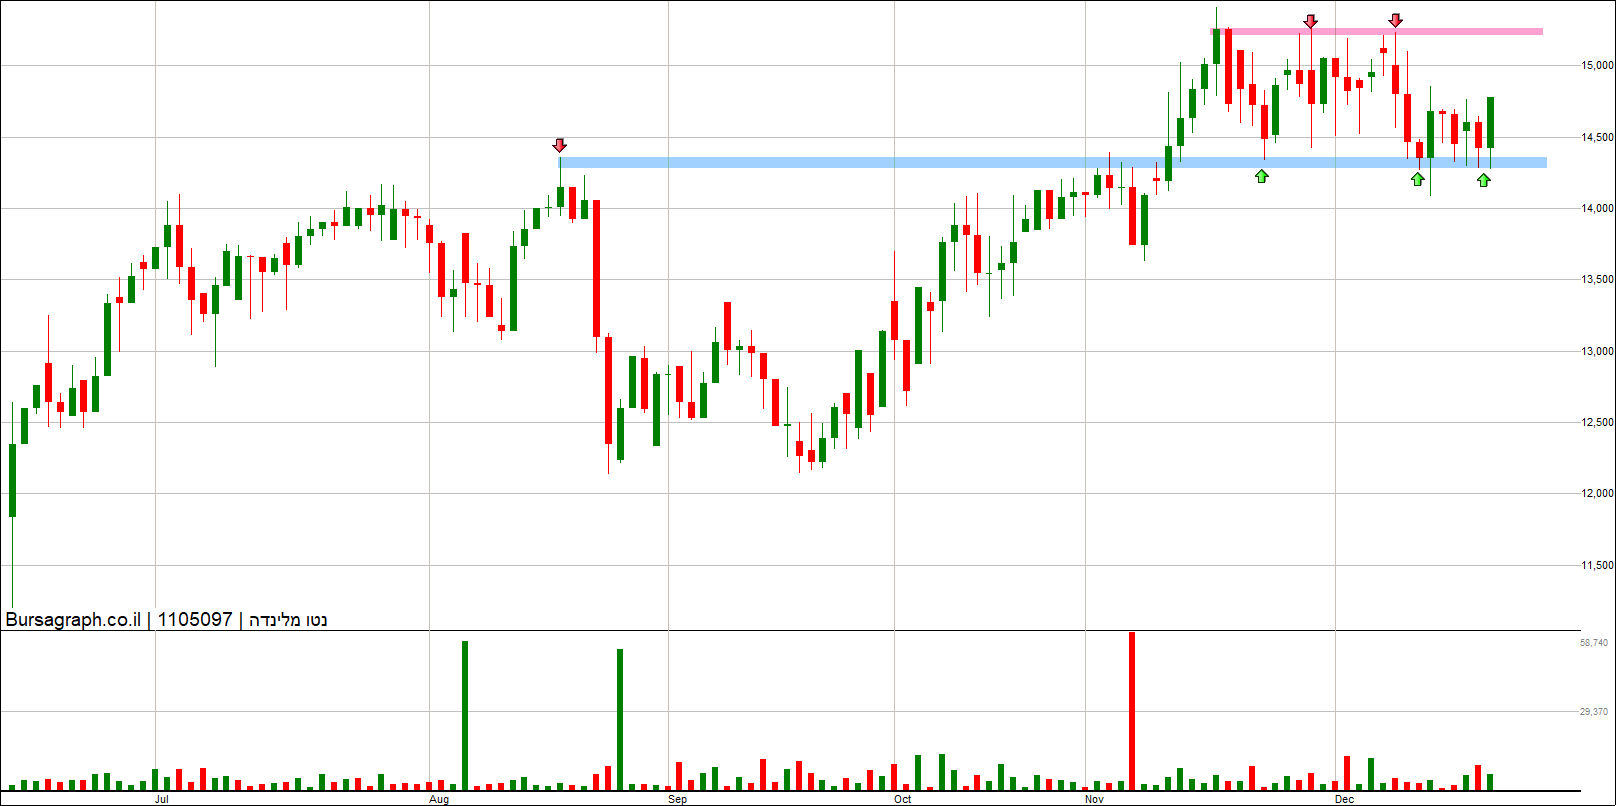Click the 15,000 price axis label
Viewport: 1616px width, 806px height.
(1597, 66)
